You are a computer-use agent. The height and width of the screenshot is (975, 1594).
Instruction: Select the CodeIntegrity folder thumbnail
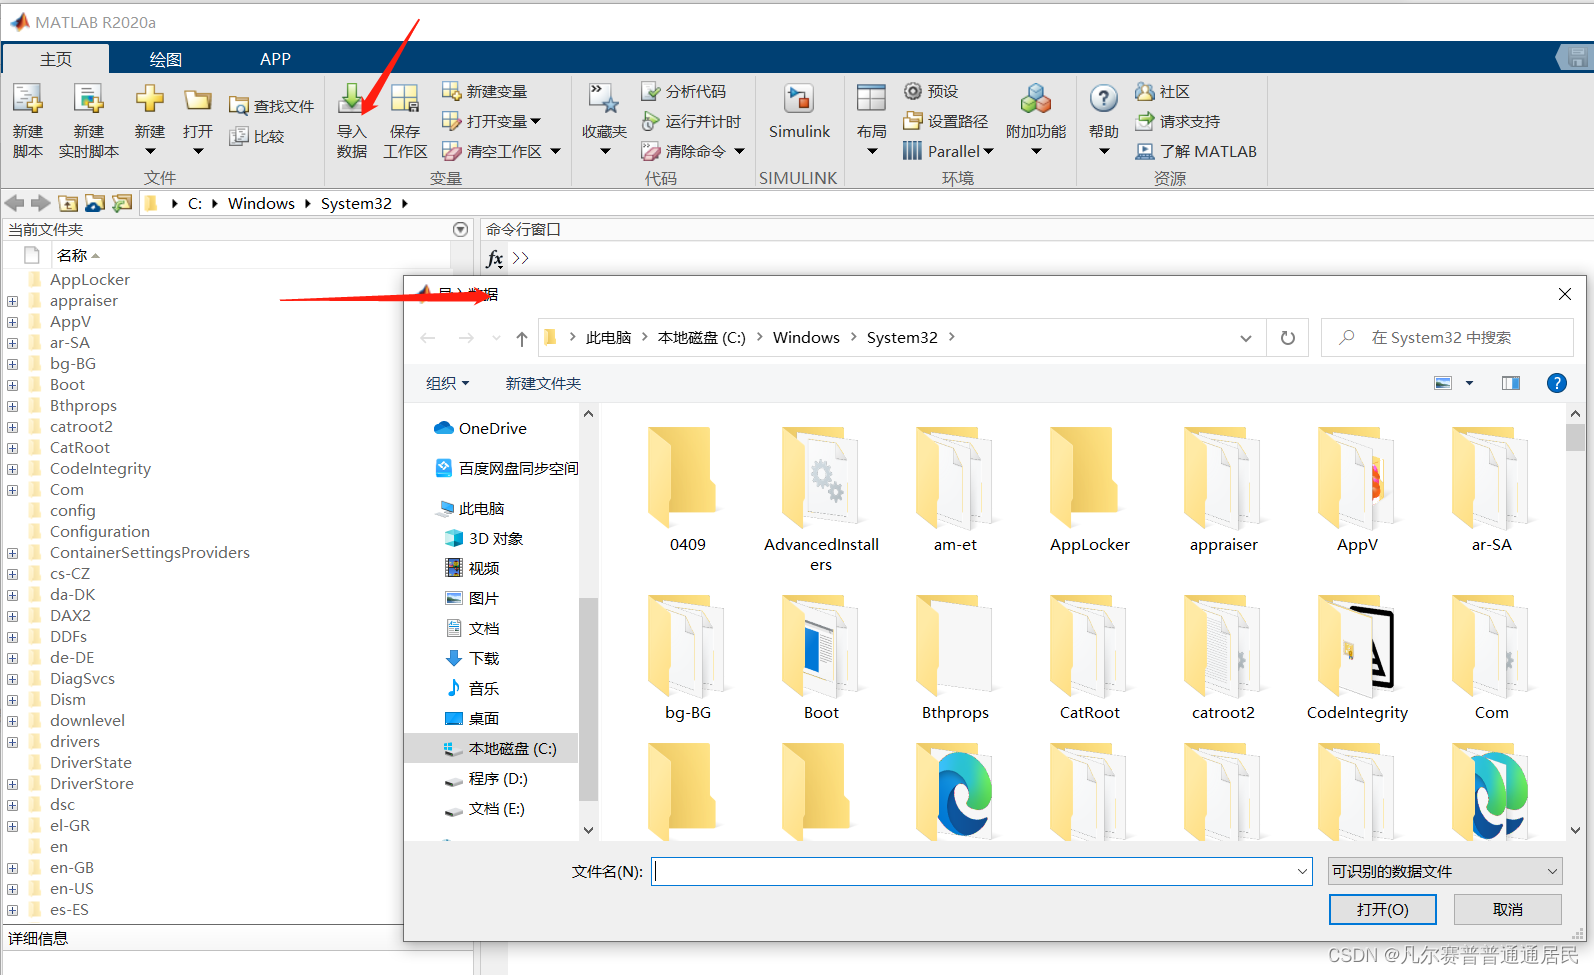click(x=1357, y=658)
